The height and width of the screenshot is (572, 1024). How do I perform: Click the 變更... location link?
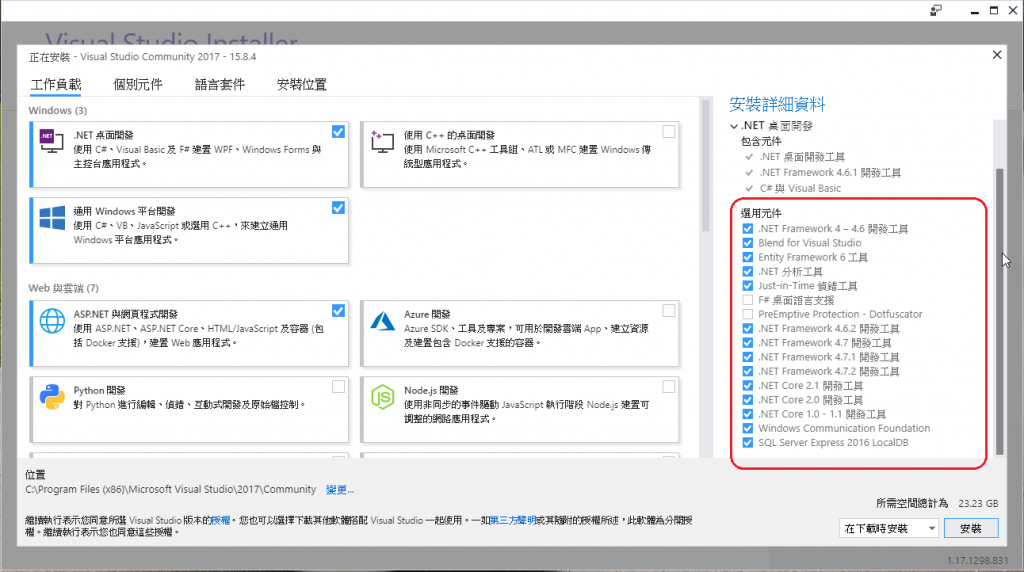coord(340,490)
